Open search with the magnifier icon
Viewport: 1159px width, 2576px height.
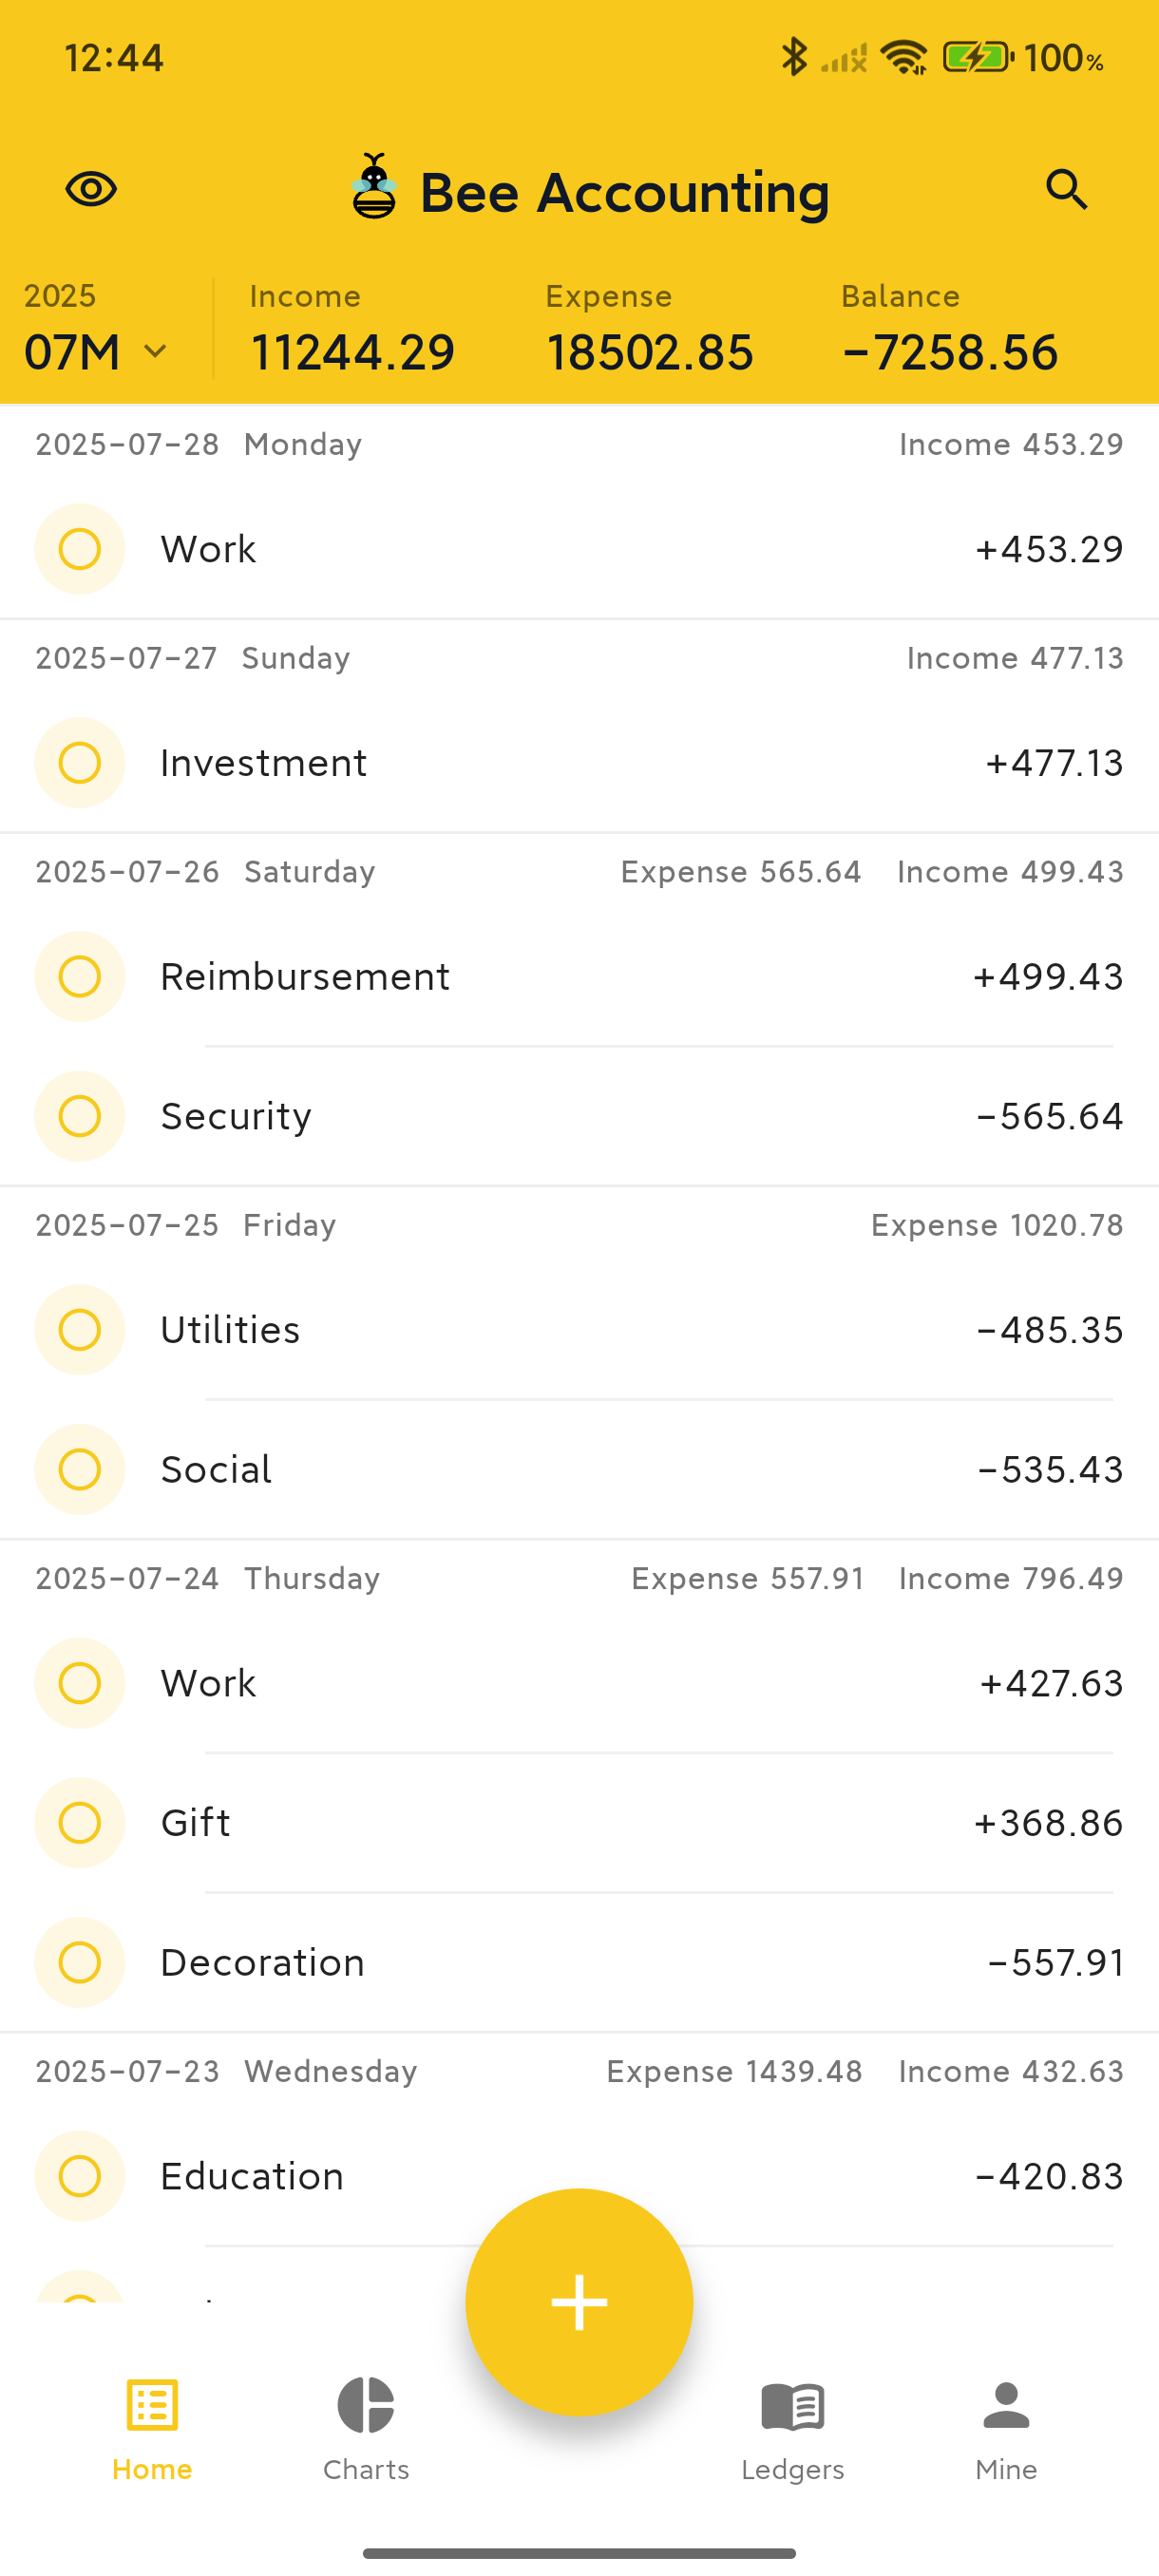point(1066,189)
